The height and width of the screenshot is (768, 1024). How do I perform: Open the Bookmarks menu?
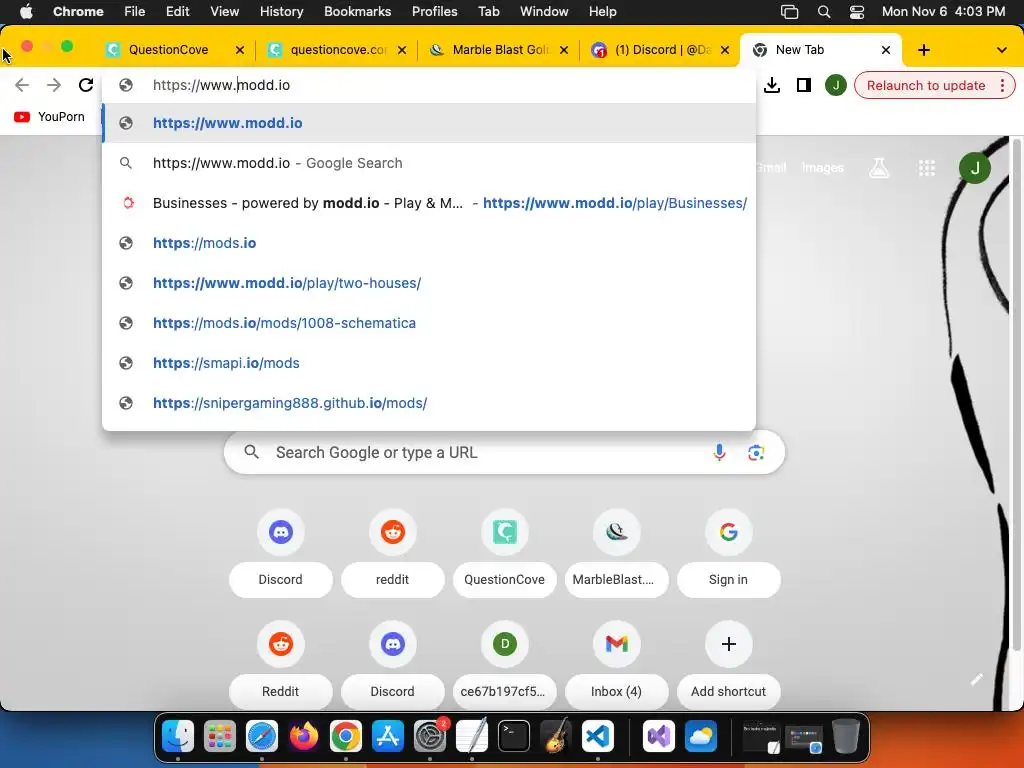357,11
